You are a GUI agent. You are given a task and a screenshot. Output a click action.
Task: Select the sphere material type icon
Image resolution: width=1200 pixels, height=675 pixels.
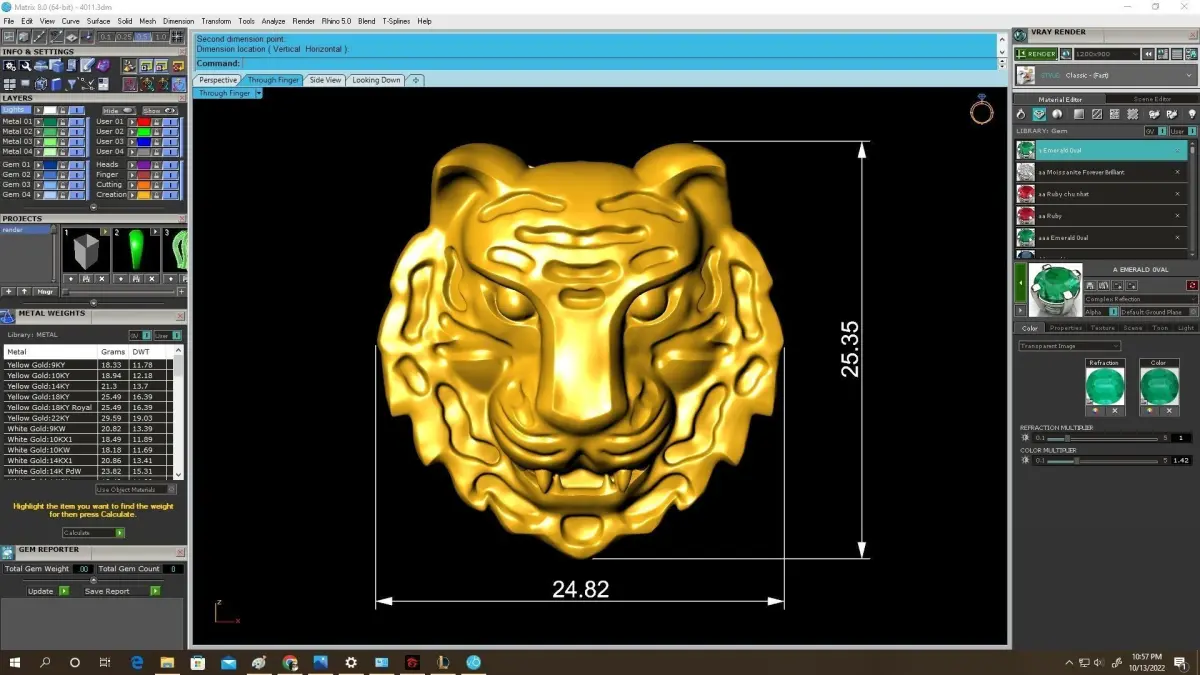(x=1057, y=114)
